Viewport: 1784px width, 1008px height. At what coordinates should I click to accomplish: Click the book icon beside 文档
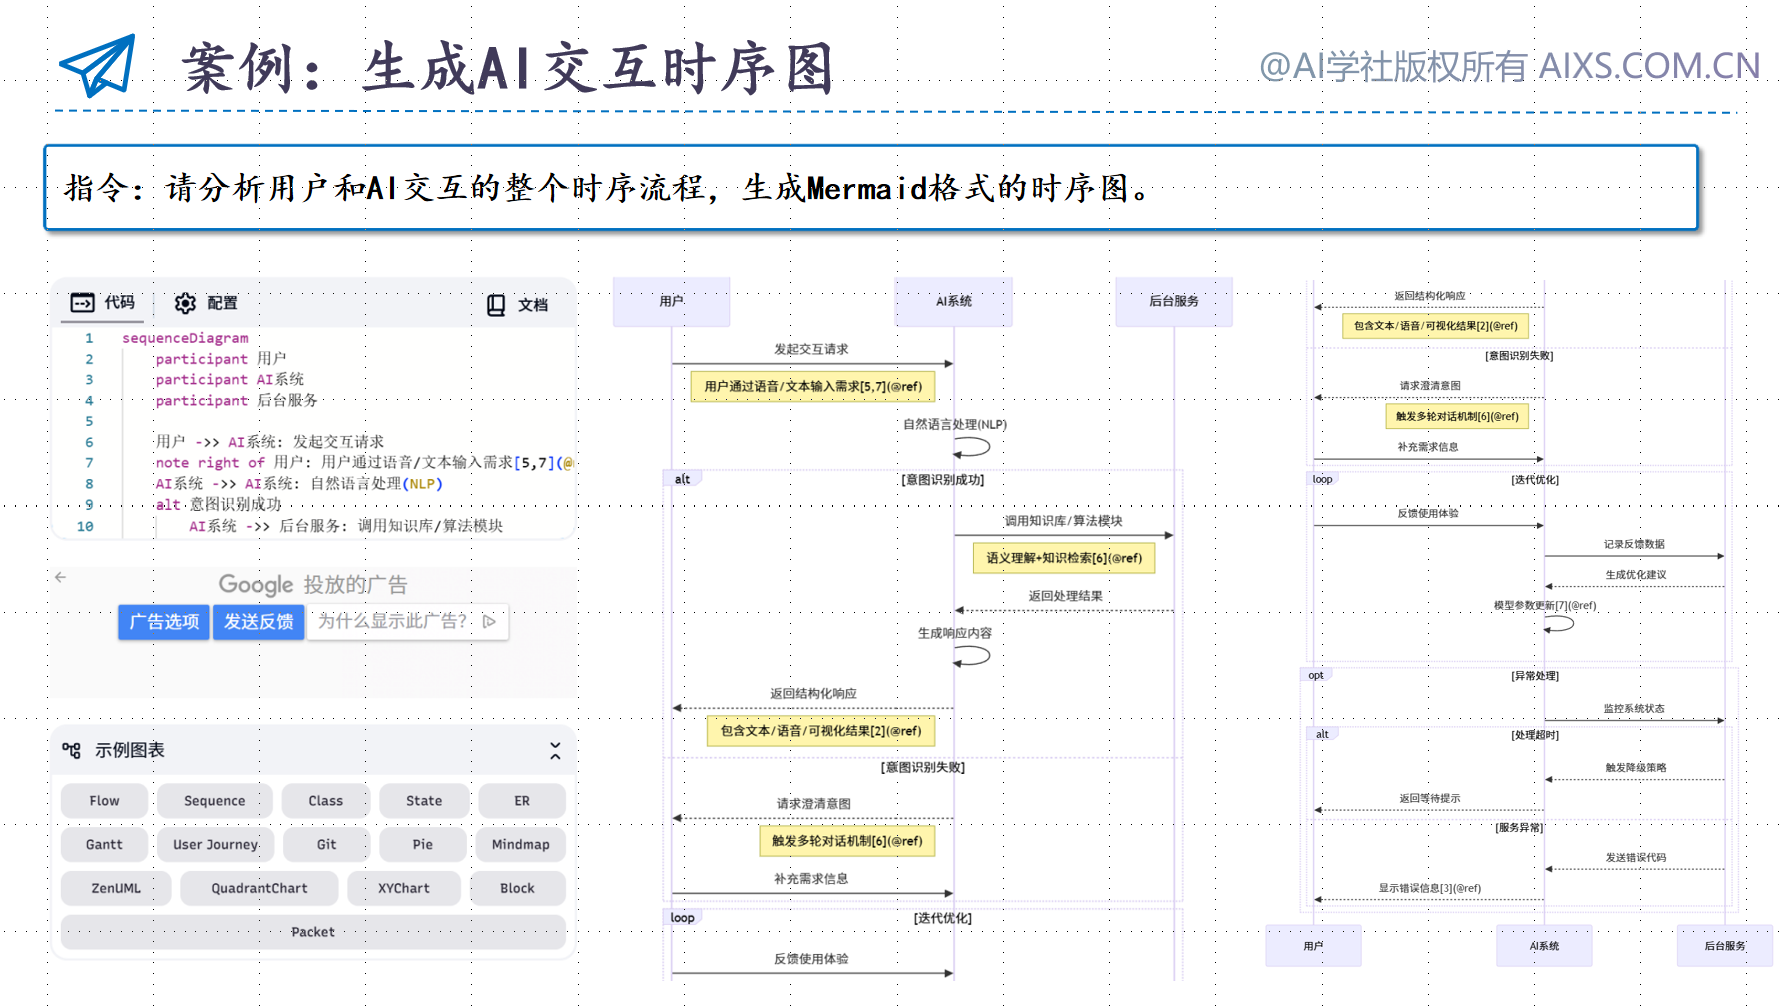click(x=496, y=305)
